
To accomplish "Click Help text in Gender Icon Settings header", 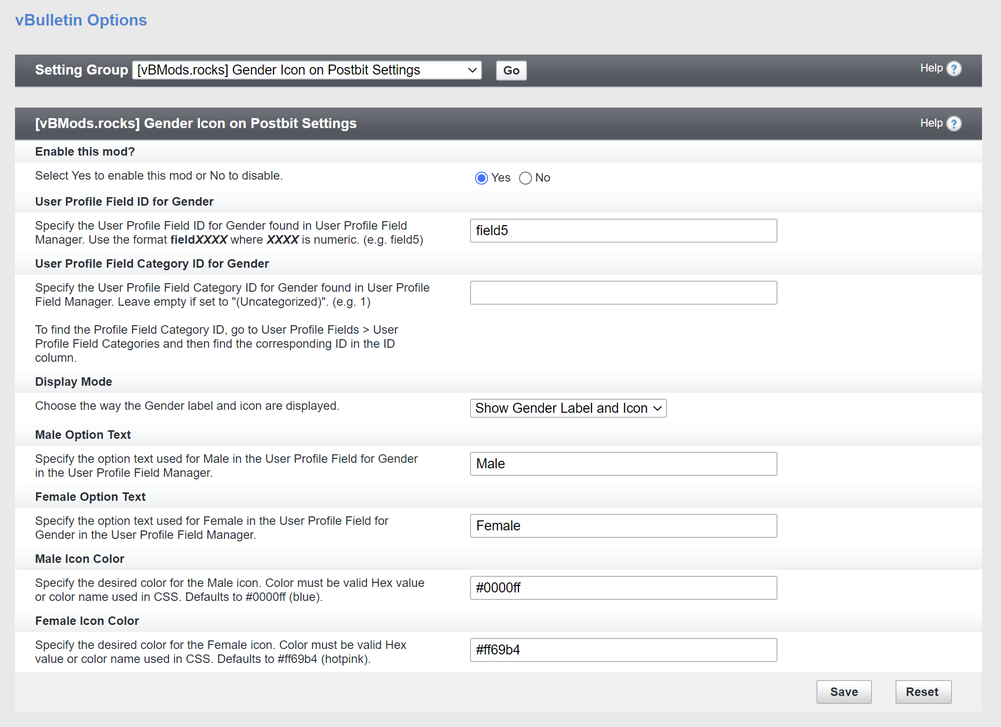I will pyautogui.click(x=931, y=123).
